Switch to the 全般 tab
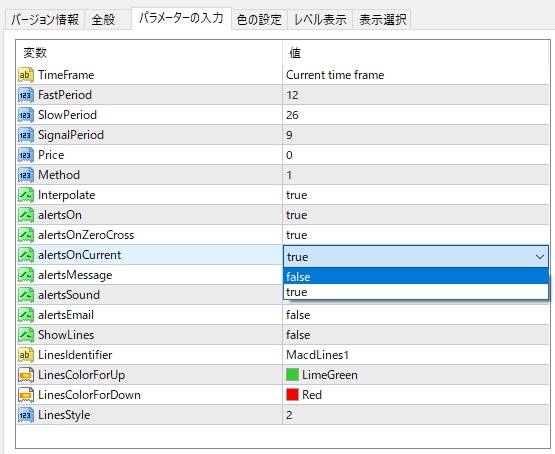This screenshot has height=454, width=555. (108, 19)
